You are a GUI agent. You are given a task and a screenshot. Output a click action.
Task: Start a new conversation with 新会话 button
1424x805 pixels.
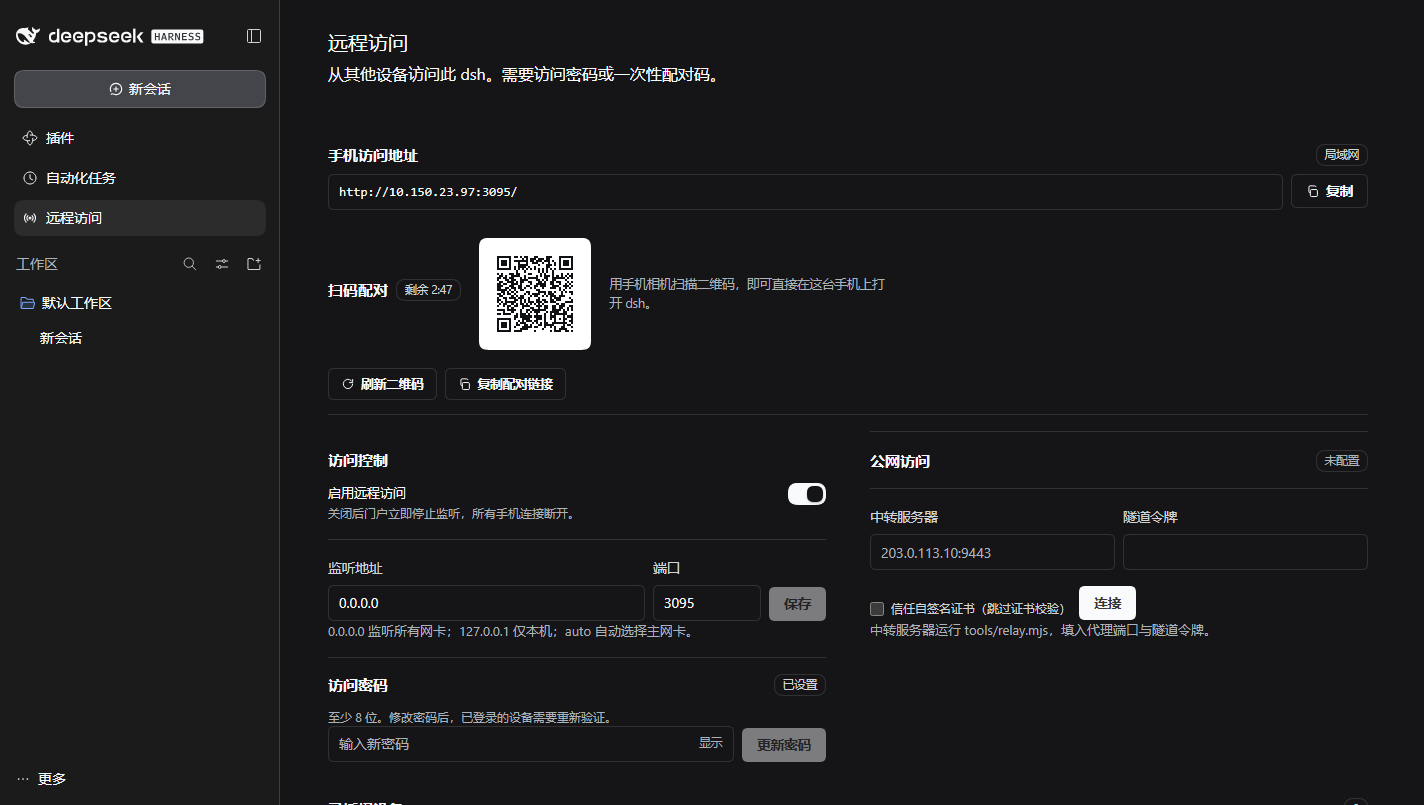coord(140,89)
